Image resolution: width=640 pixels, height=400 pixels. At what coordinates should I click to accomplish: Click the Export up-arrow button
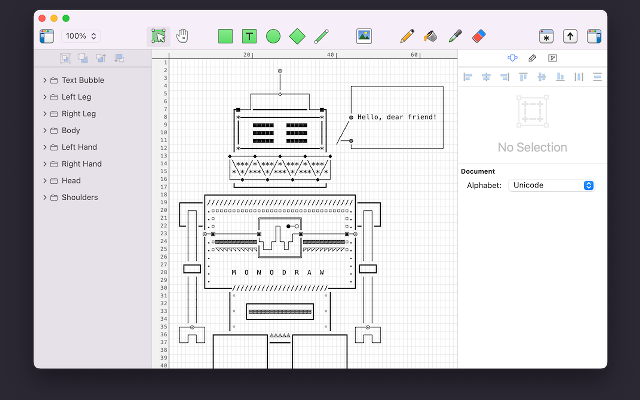570,36
